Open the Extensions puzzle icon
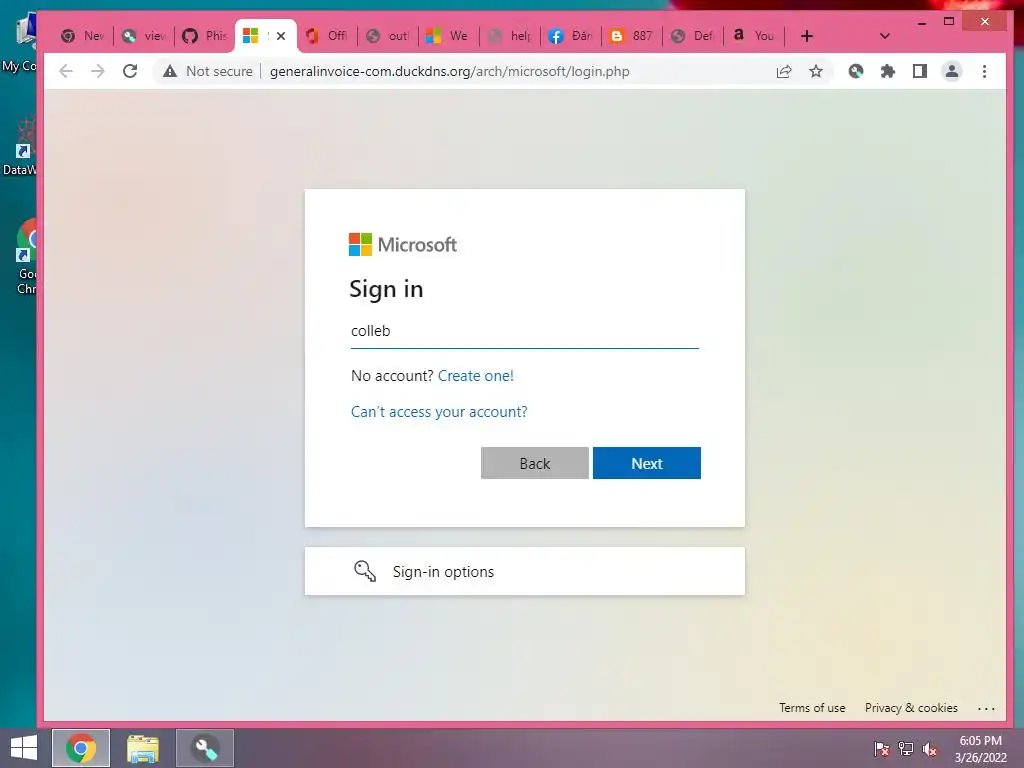Image resolution: width=1024 pixels, height=768 pixels. [888, 71]
